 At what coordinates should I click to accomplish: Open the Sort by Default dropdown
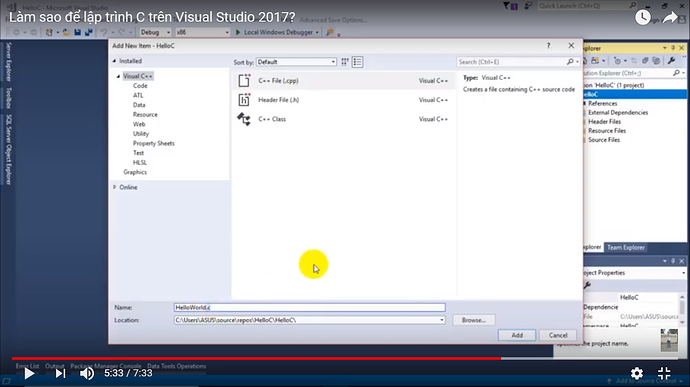(x=296, y=62)
